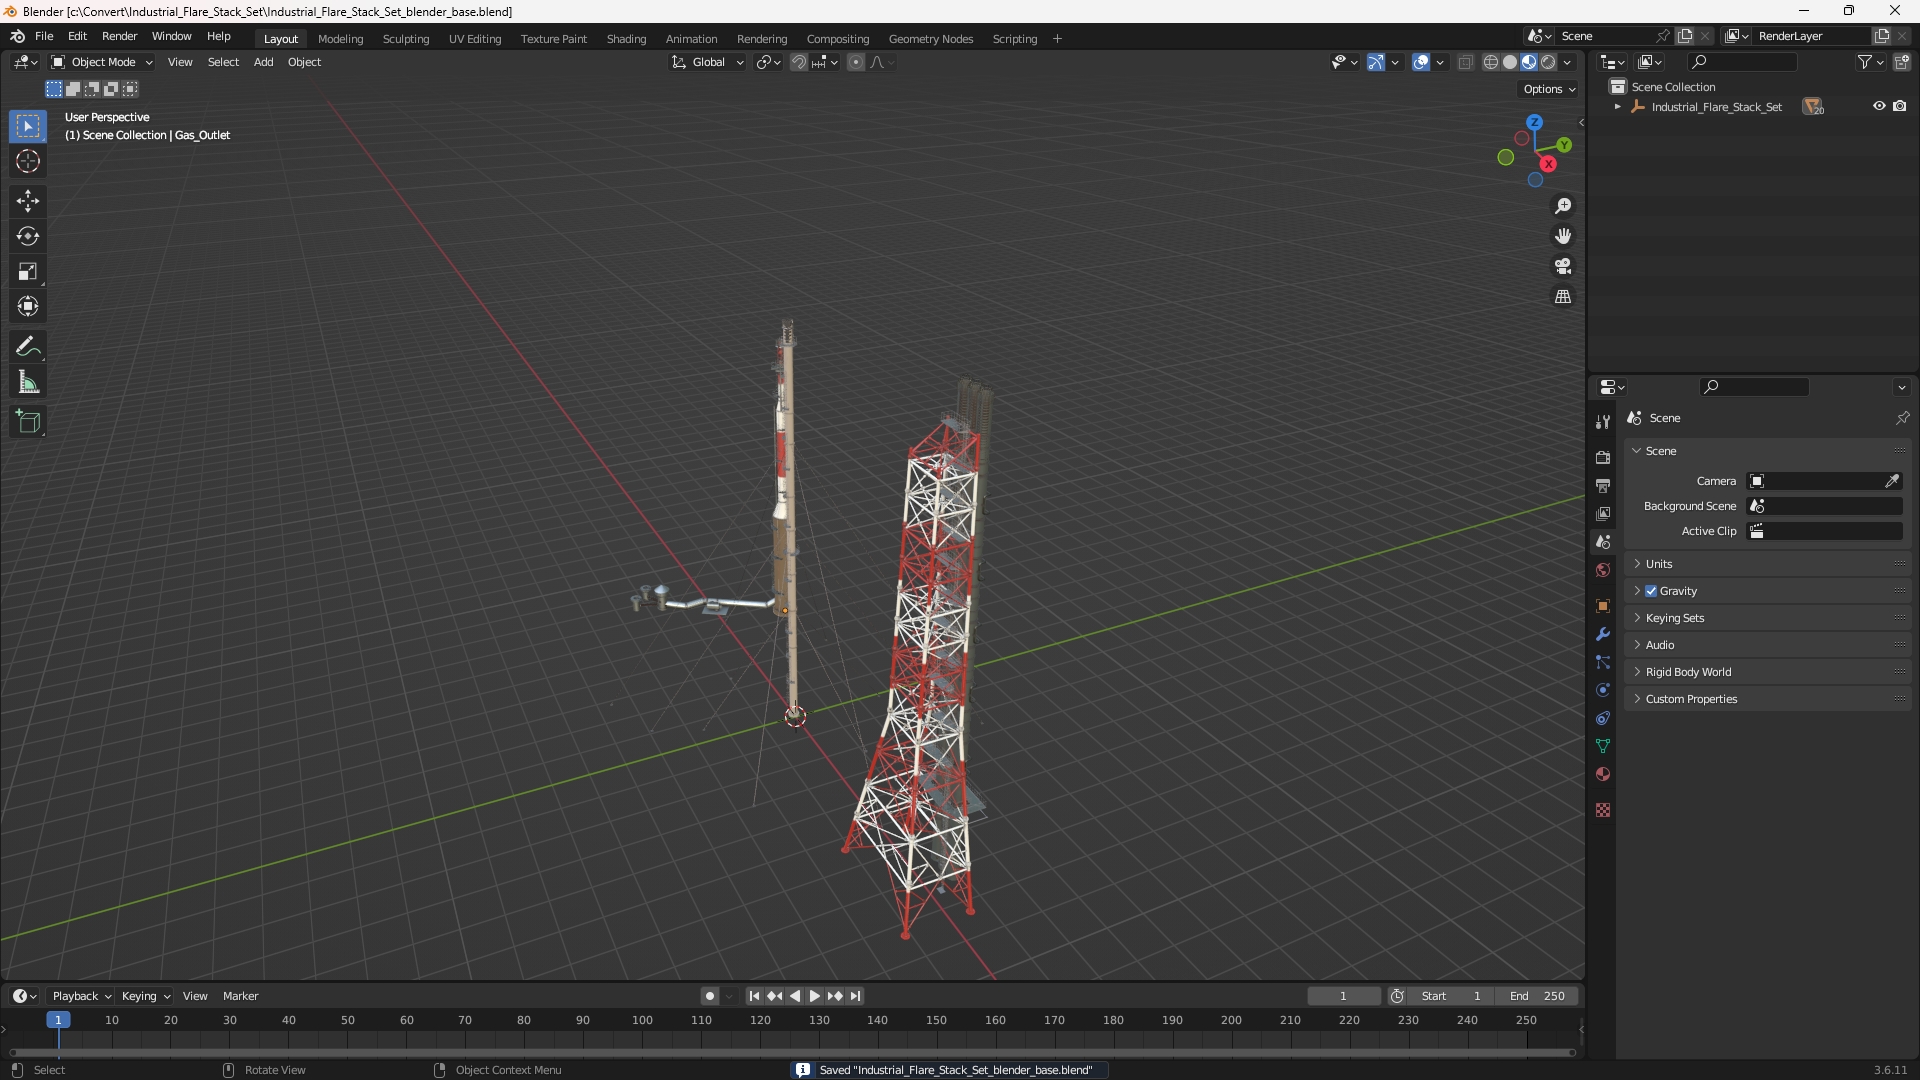Open the timeline Marker menu
The height and width of the screenshot is (1080, 1920).
(240, 996)
